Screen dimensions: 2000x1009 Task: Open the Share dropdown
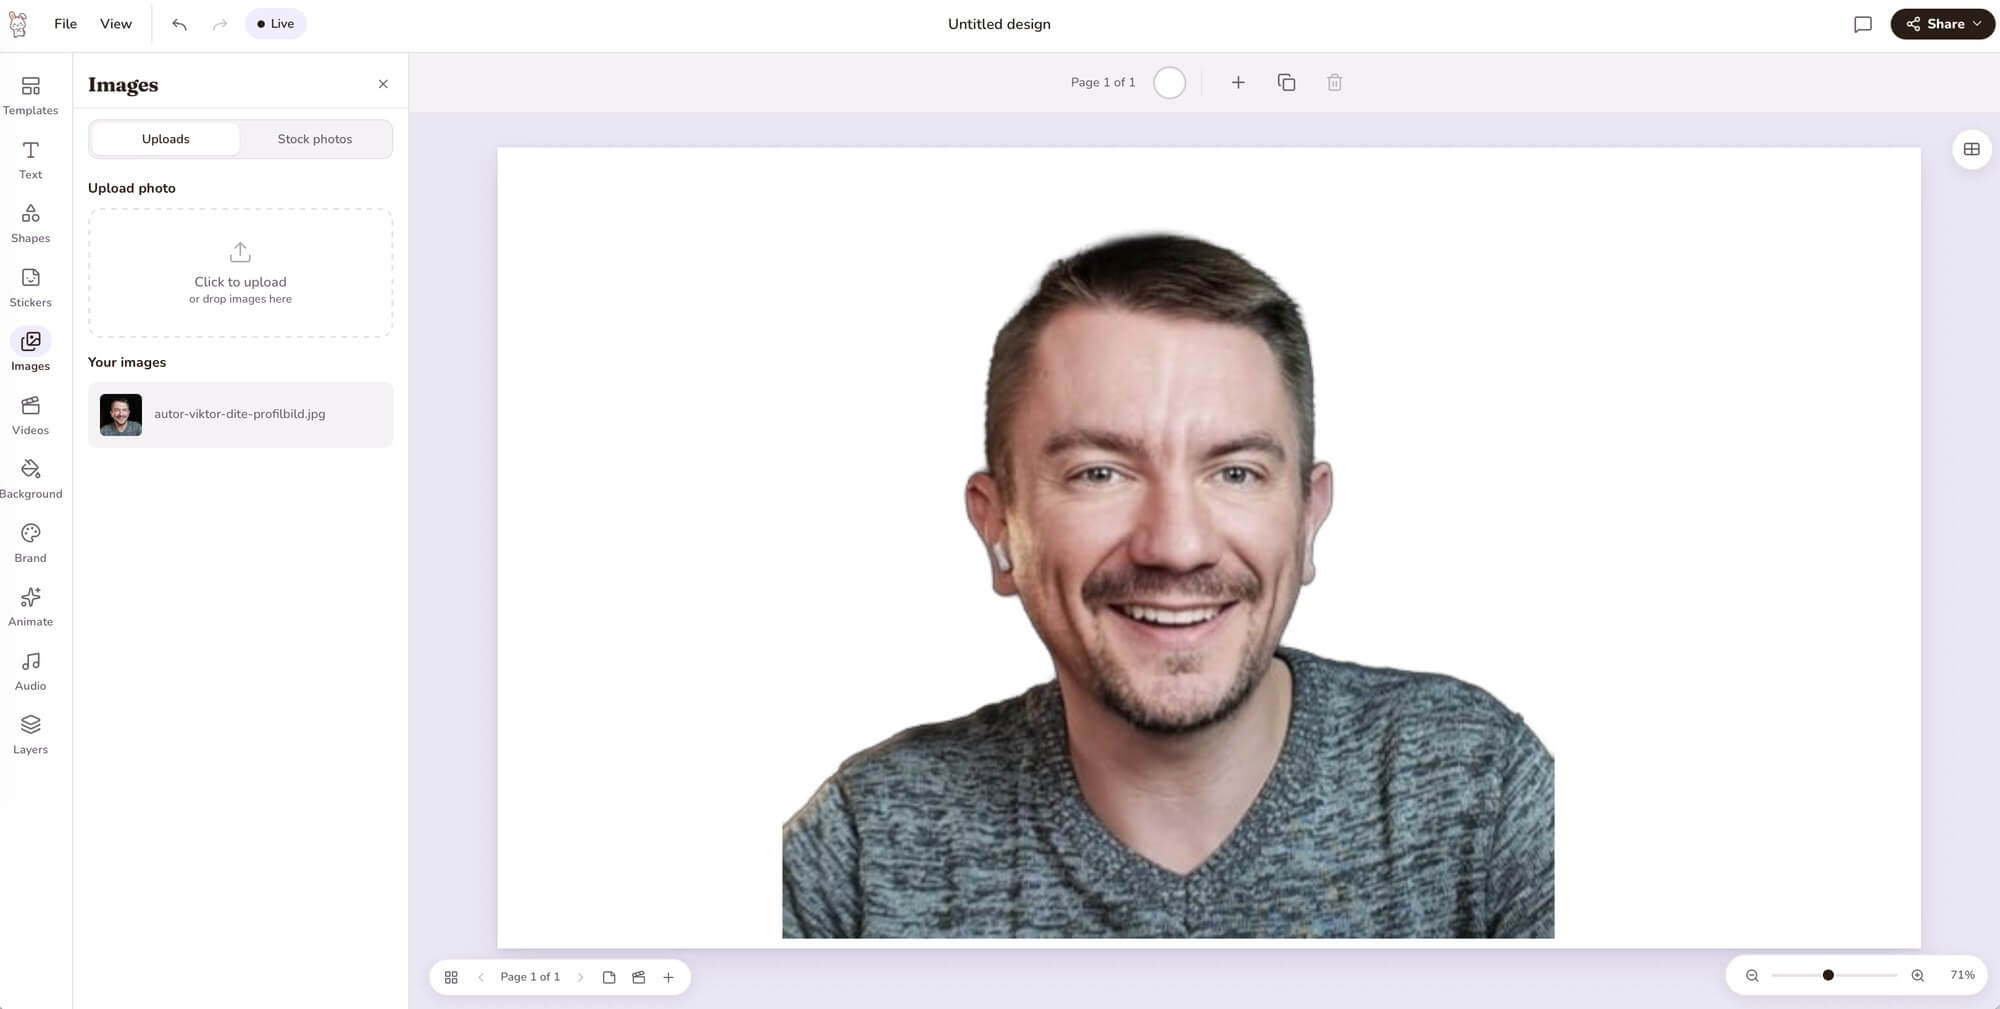point(1942,24)
